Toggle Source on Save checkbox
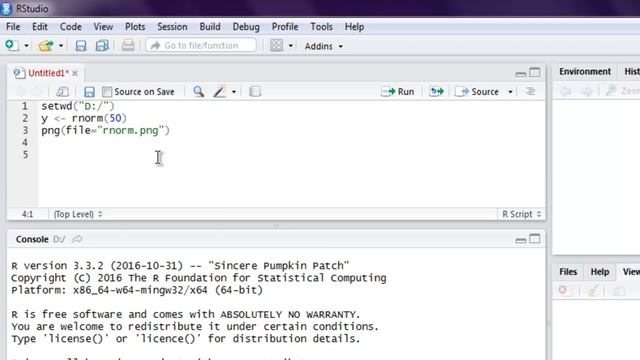This screenshot has height=360, width=640. point(107,92)
